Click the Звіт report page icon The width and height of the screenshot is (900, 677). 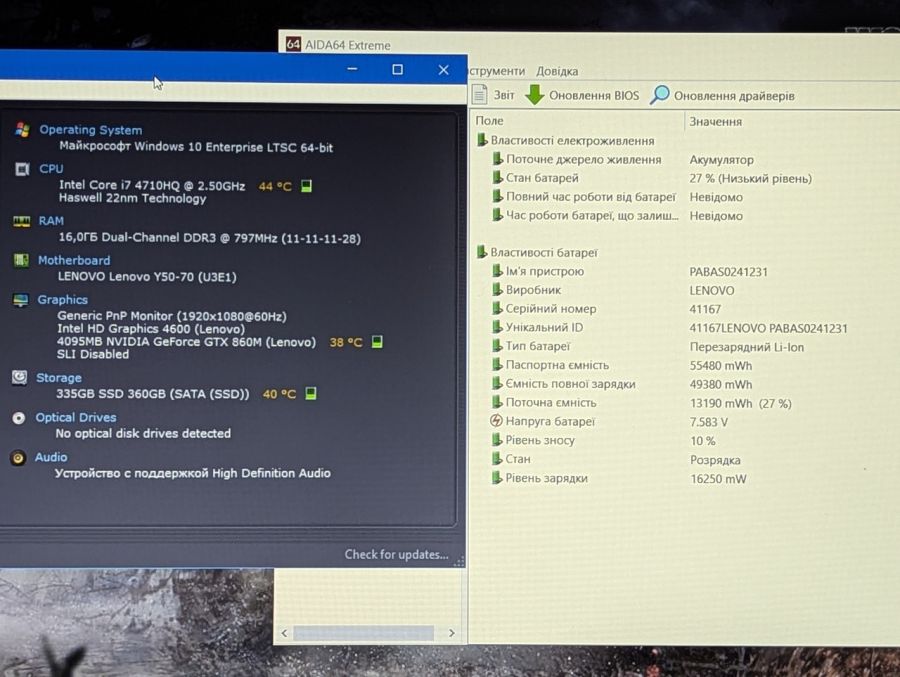(479, 94)
